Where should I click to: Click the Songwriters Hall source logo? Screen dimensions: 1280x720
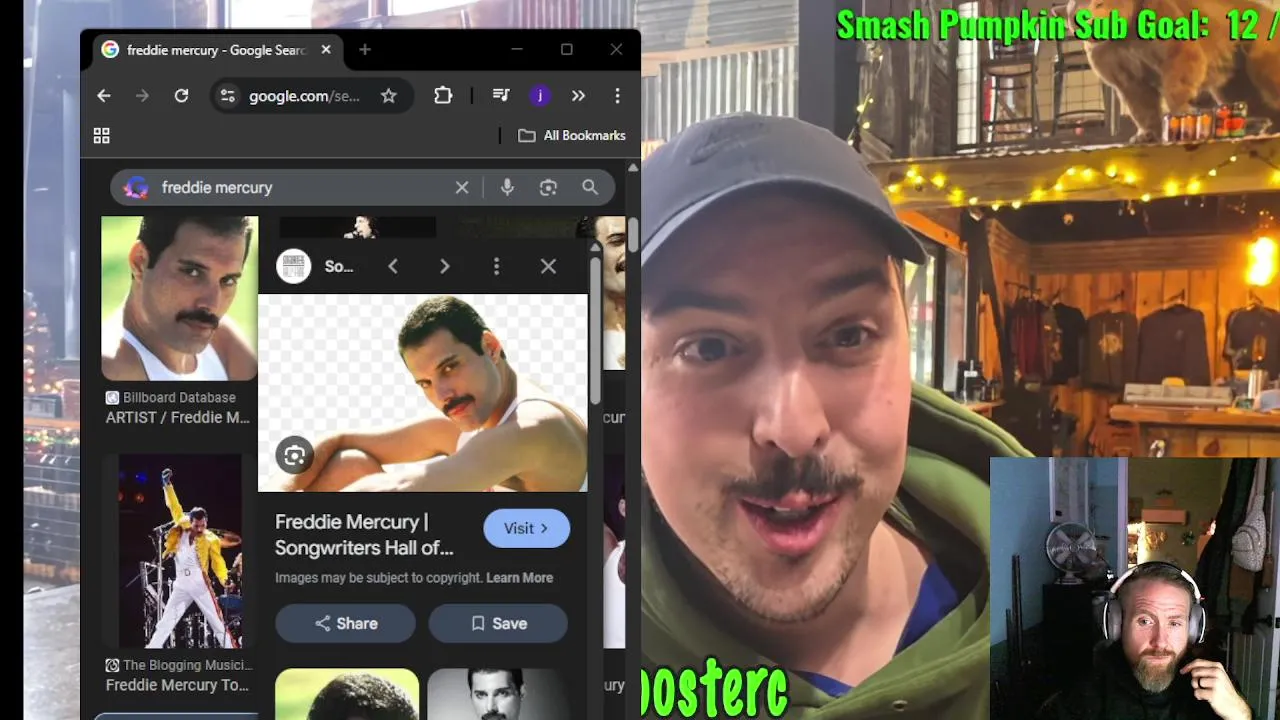point(294,266)
